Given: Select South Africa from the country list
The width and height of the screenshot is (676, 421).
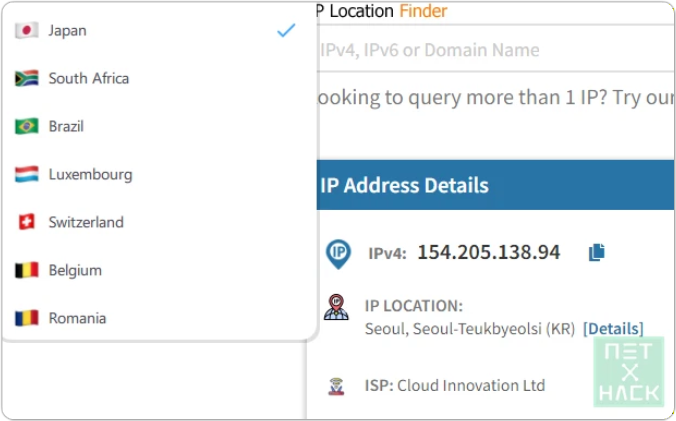Looking at the screenshot, I should pos(89,79).
